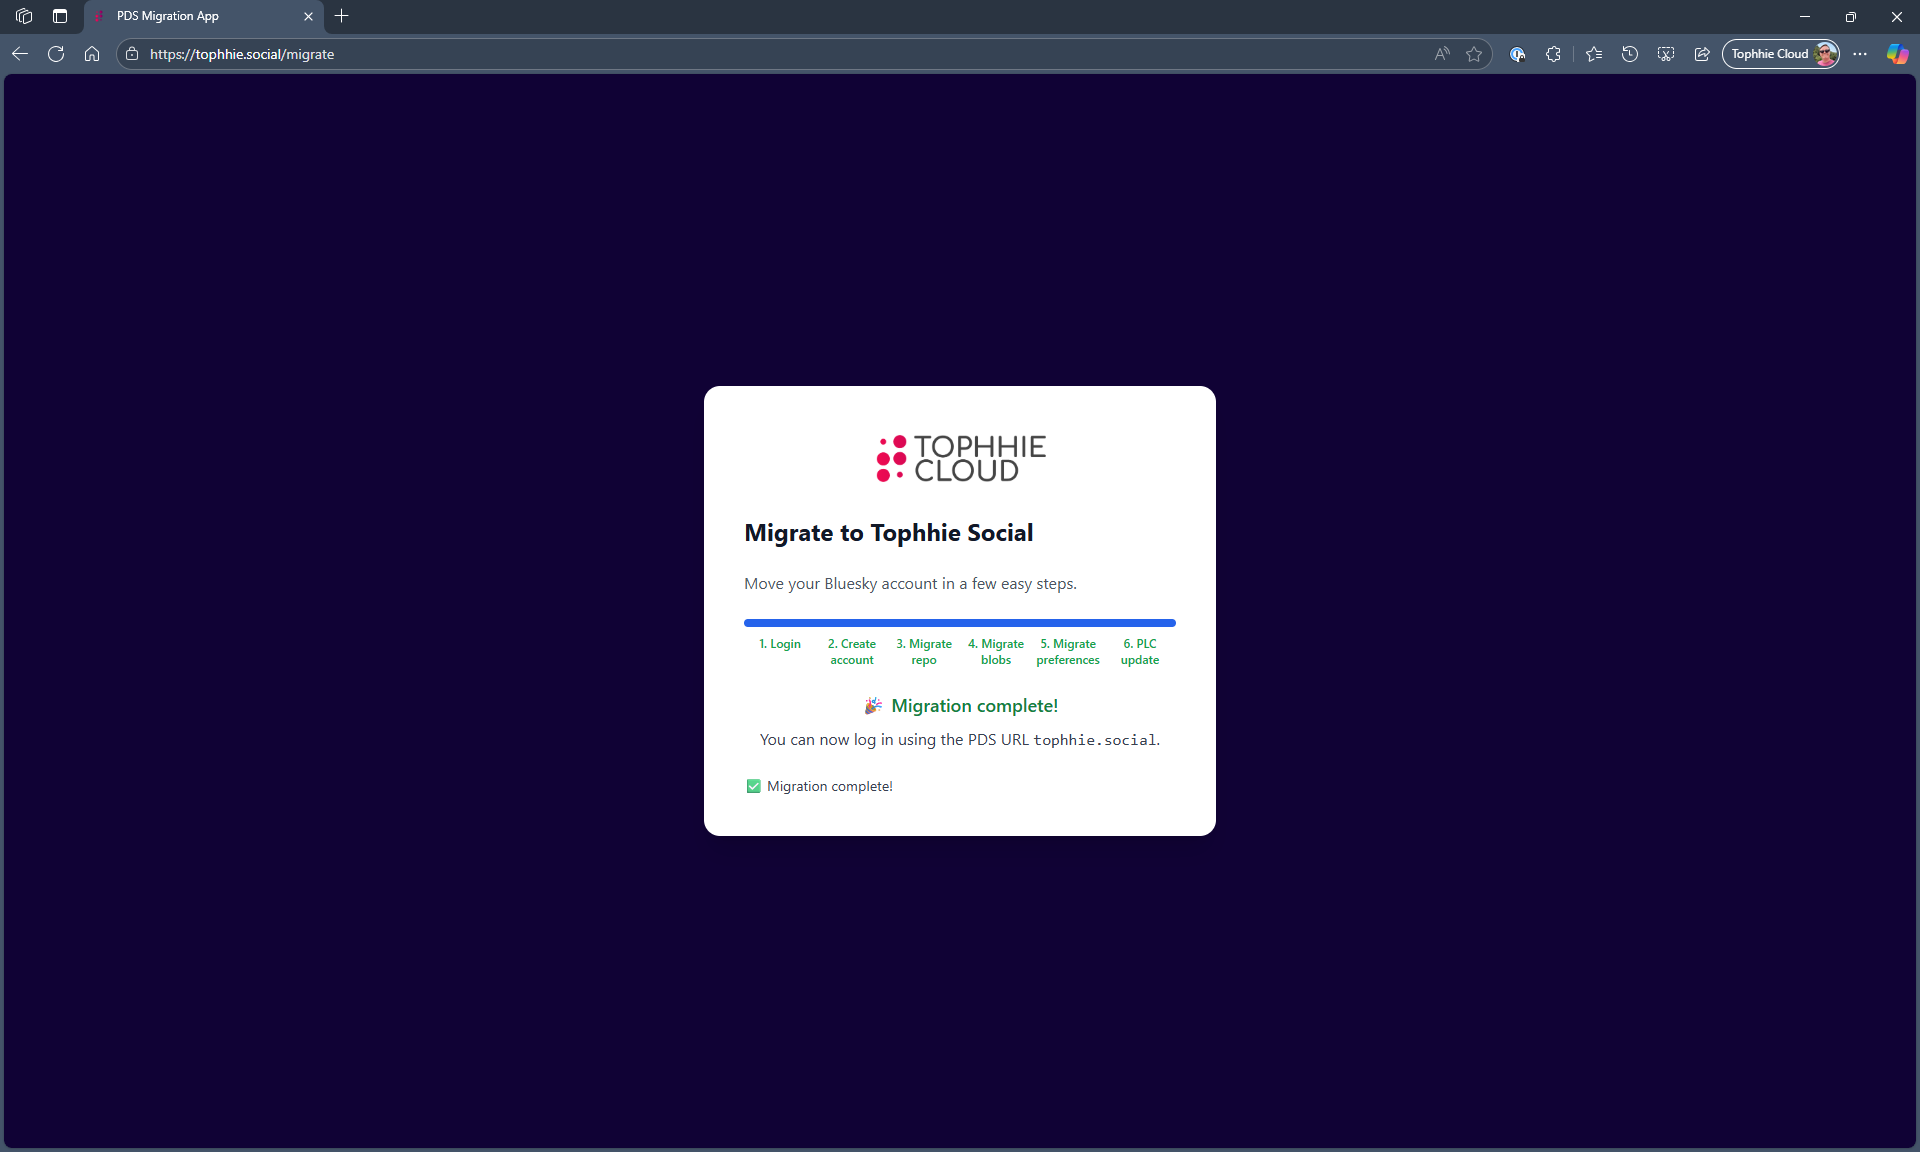Open the Favorites list

[x=1594, y=54]
